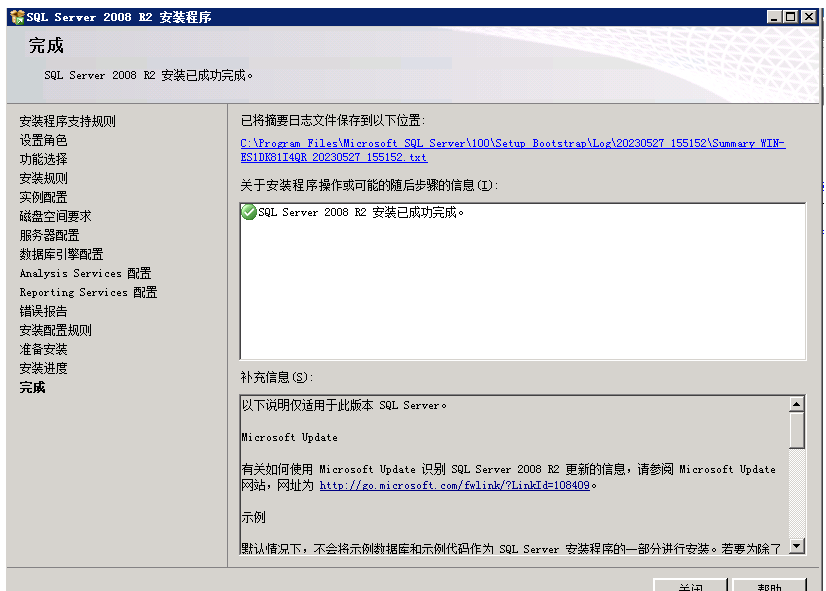Viewport: 826px width, 591px height.
Task: Open the summary log file path link
Action: point(513,150)
